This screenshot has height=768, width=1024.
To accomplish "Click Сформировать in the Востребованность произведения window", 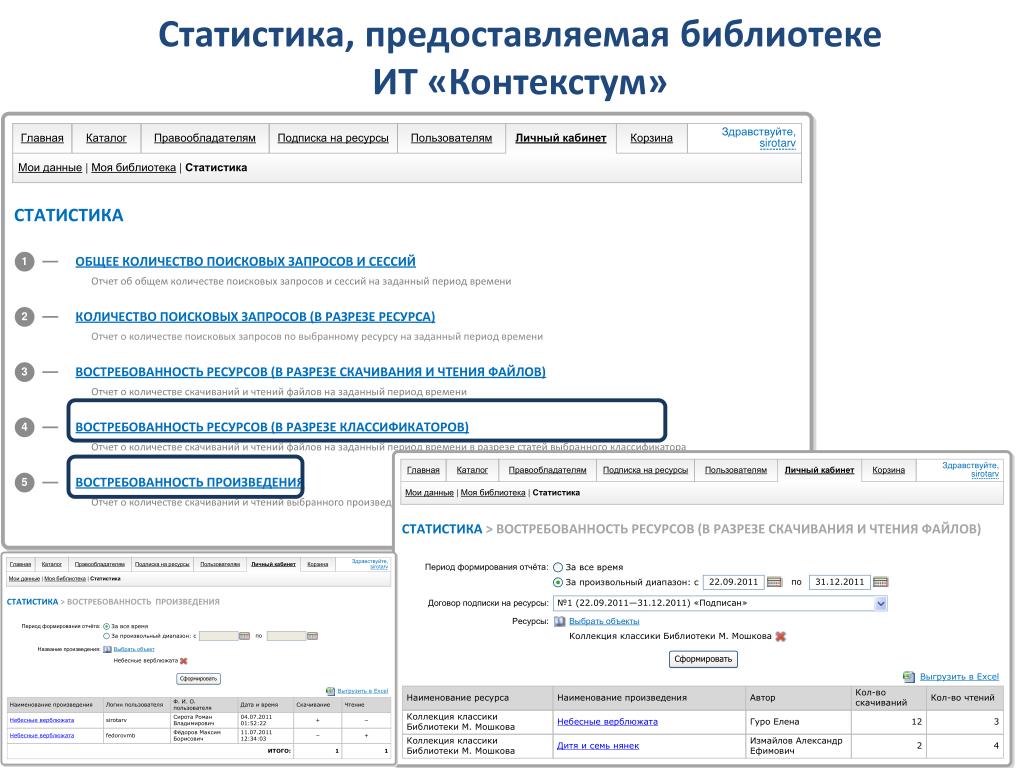I will point(199,679).
